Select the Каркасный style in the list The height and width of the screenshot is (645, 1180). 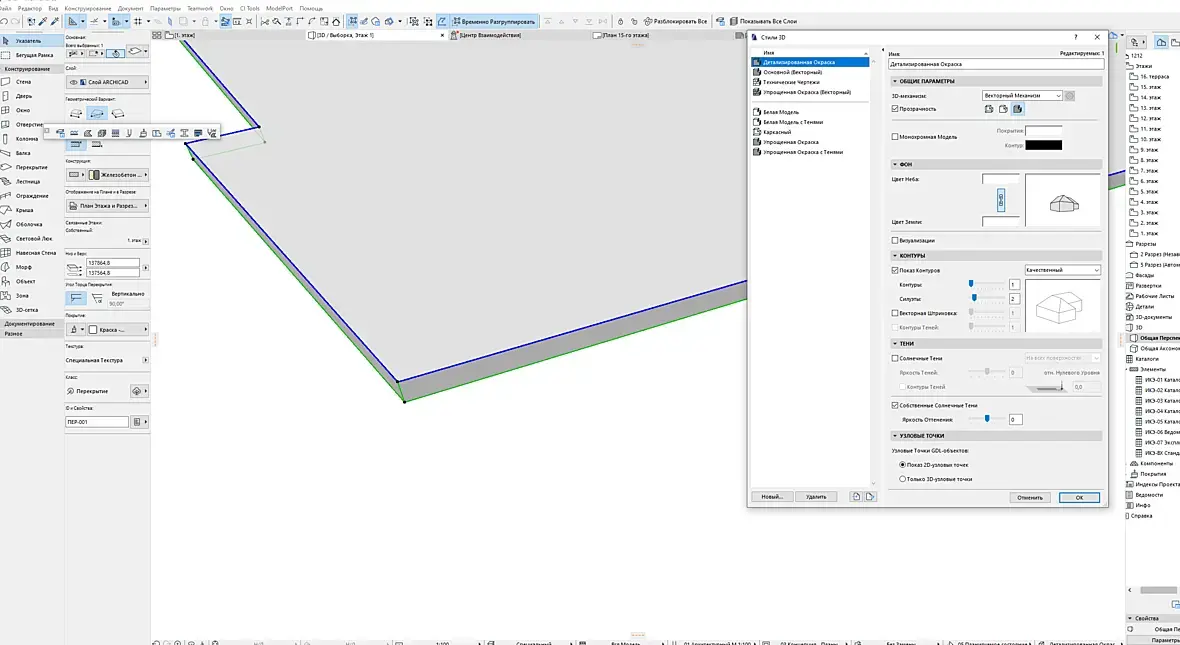click(777, 132)
